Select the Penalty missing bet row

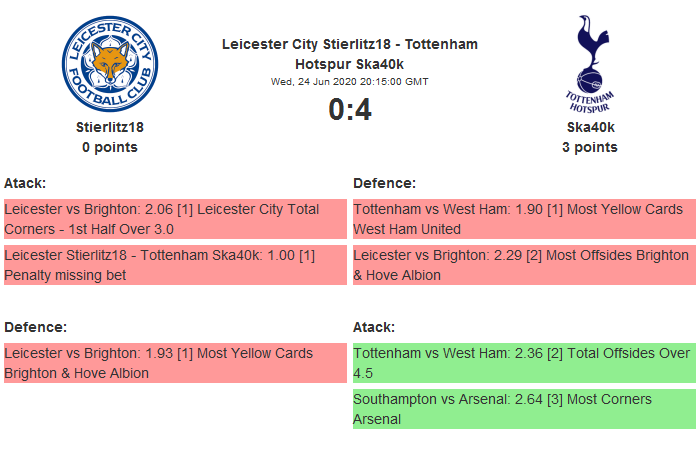pos(175,265)
